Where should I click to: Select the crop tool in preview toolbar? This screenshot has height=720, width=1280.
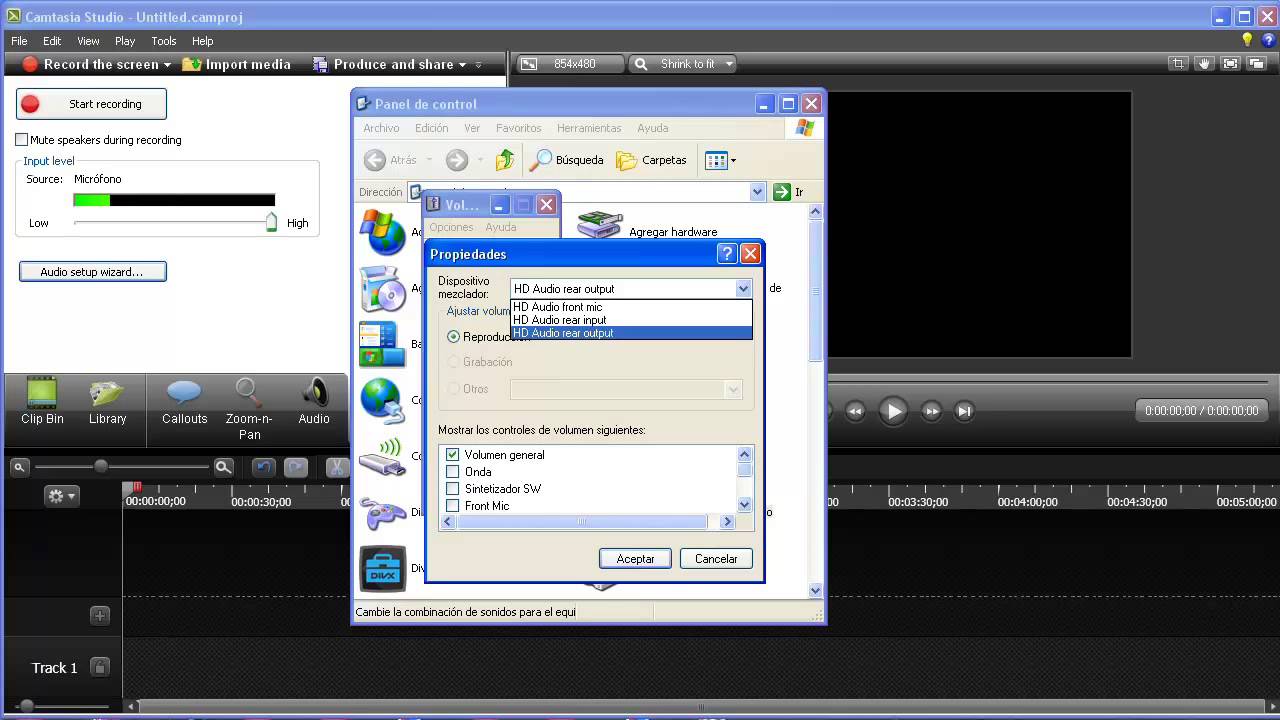(x=1179, y=64)
